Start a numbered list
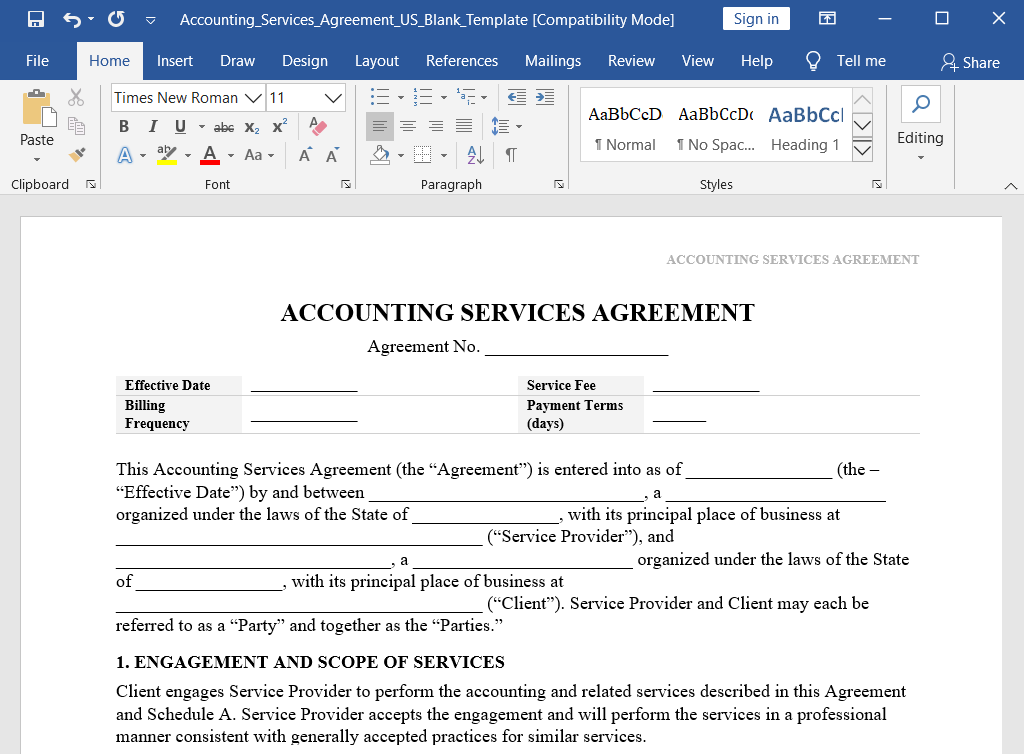The width and height of the screenshot is (1024, 754). pos(423,97)
